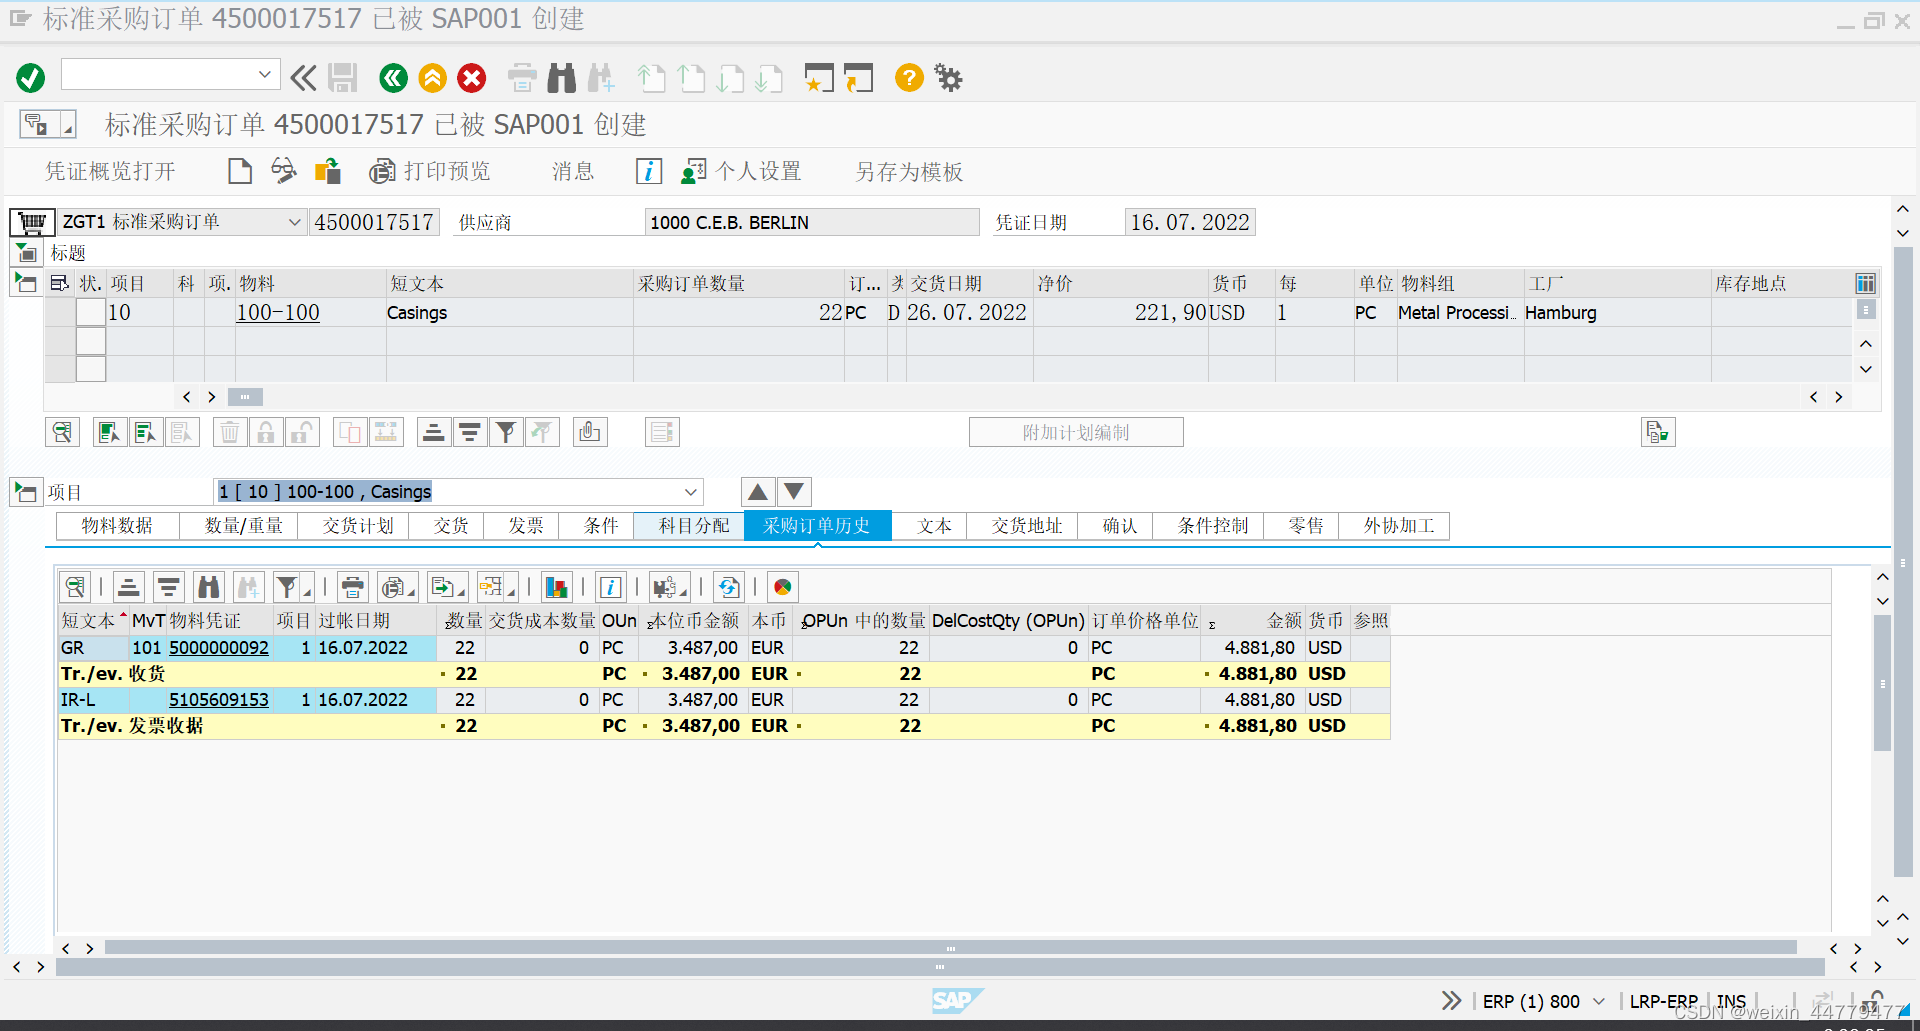Click the 凭证日期 field 16.07.2022
This screenshot has height=1031, width=1920.
(x=1190, y=222)
